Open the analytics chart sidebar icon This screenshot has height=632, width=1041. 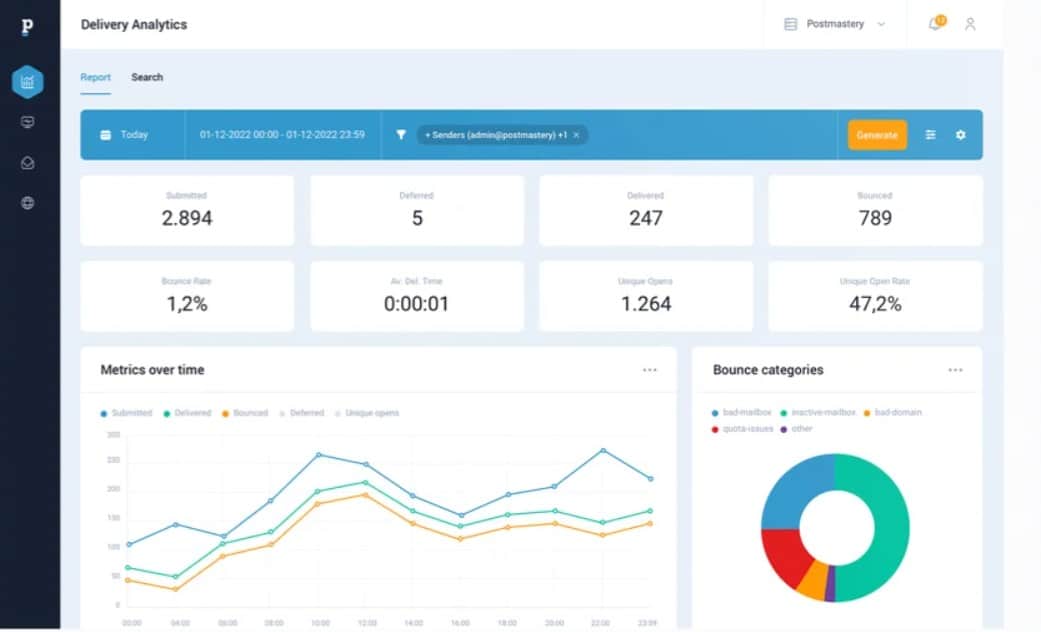(x=27, y=82)
